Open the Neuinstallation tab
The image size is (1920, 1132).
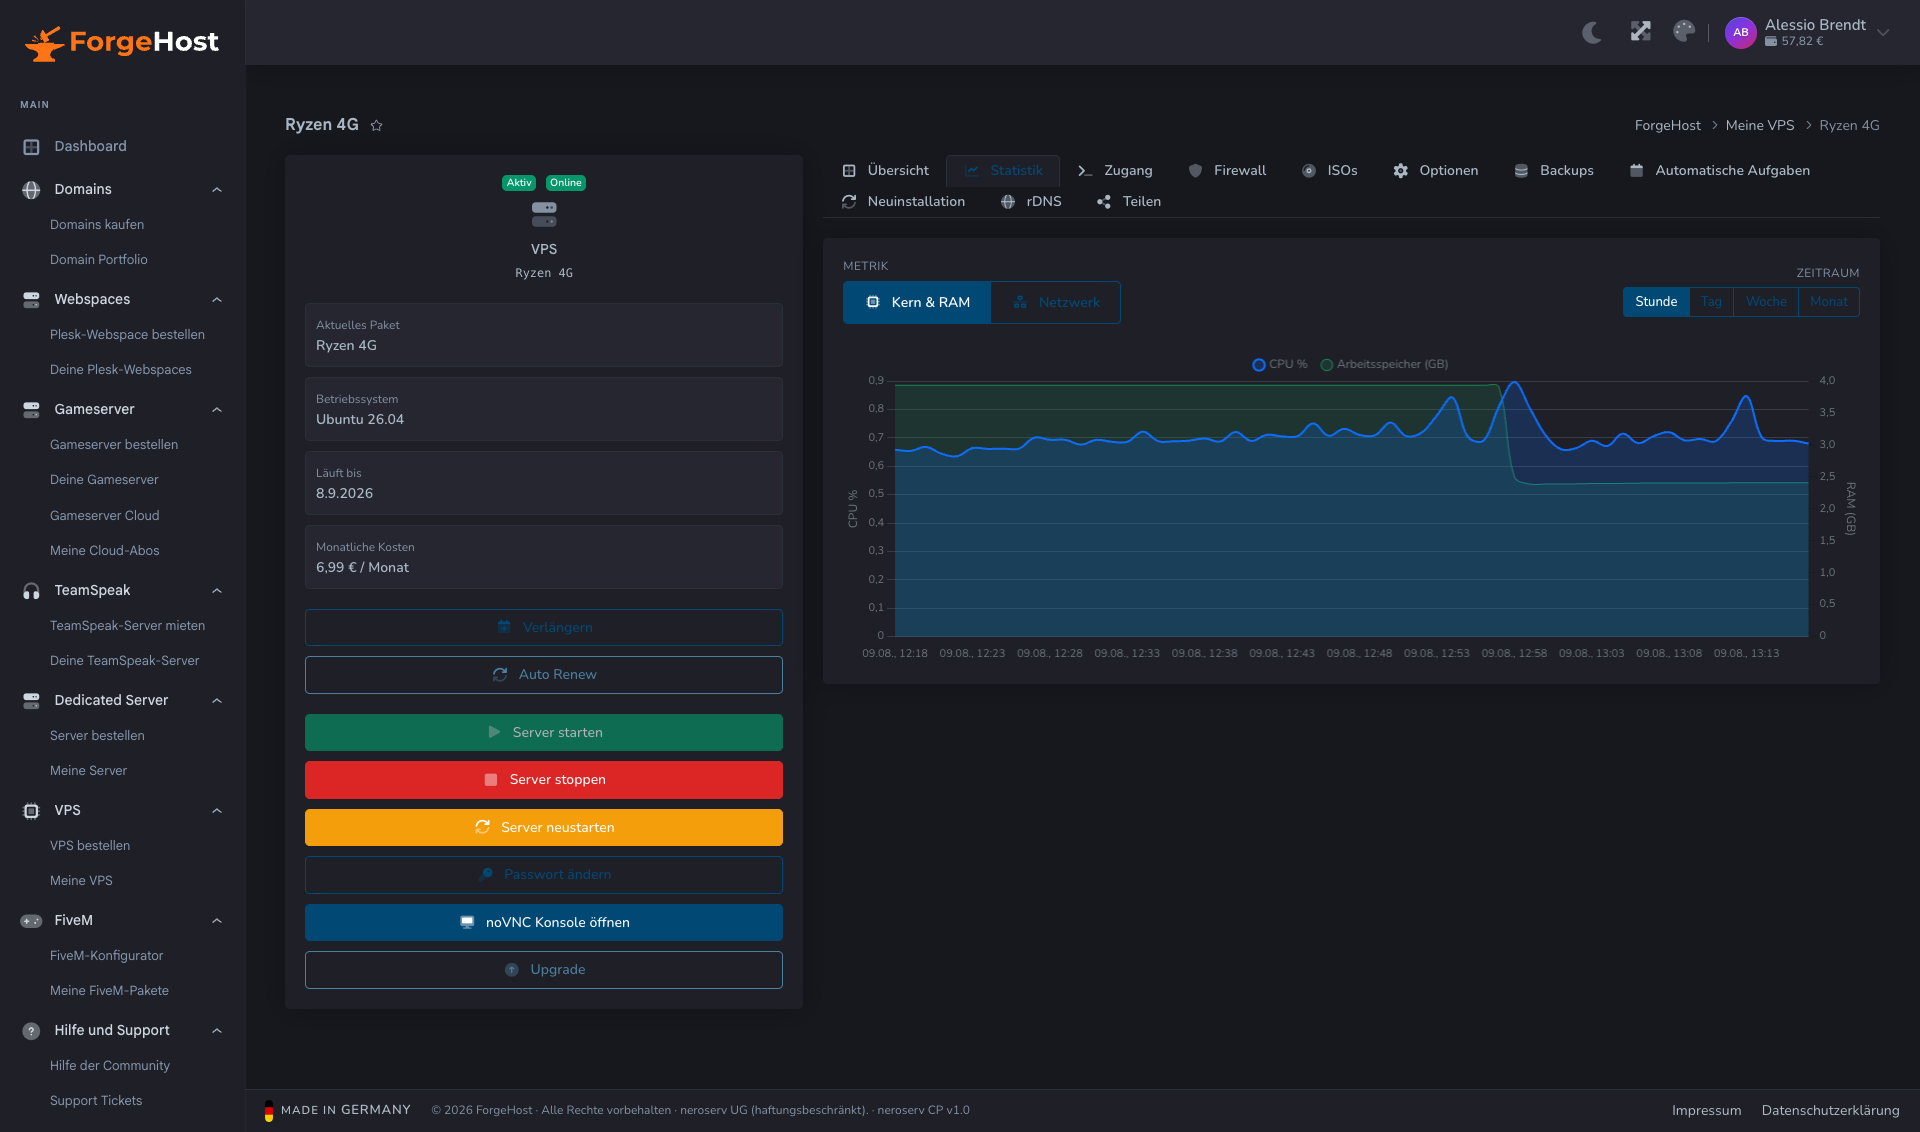903,202
